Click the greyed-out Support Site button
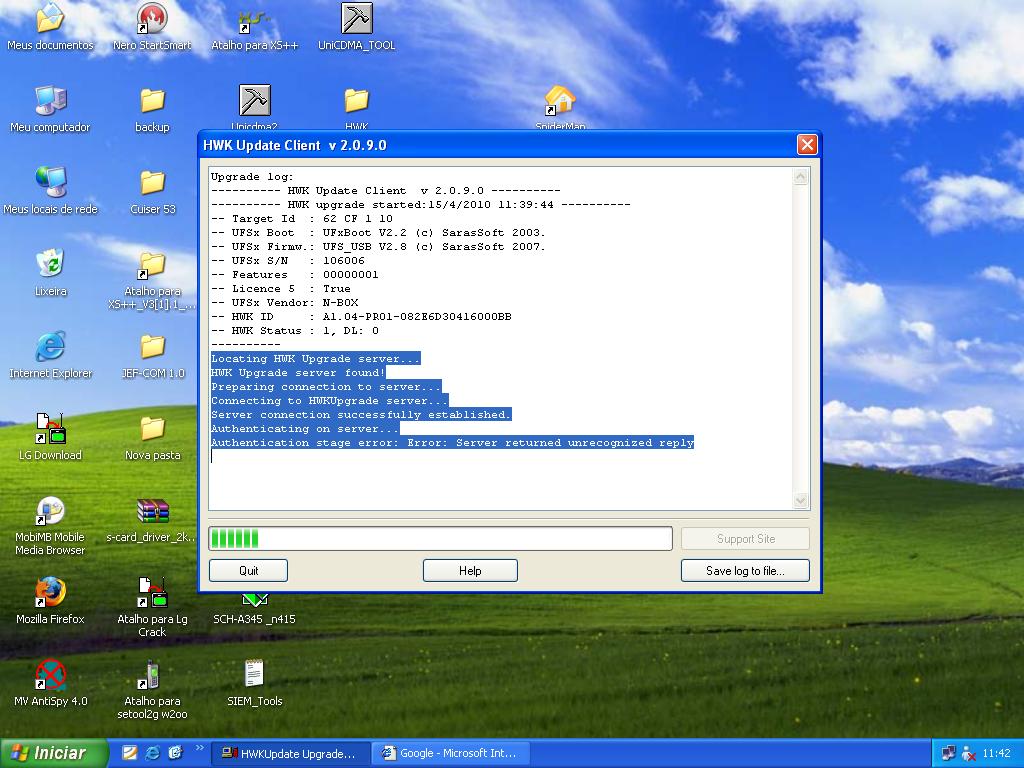1024x768 pixels. (x=745, y=539)
